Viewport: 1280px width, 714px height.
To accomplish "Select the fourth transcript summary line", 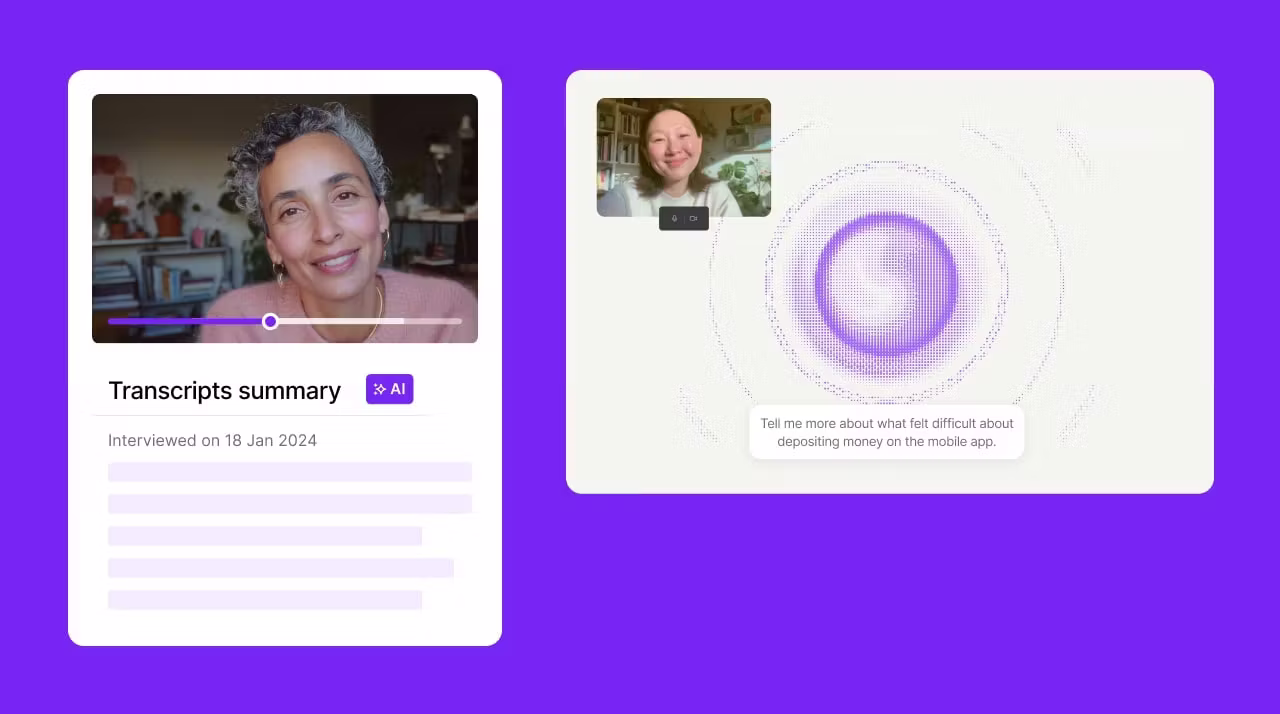I will coord(281,568).
